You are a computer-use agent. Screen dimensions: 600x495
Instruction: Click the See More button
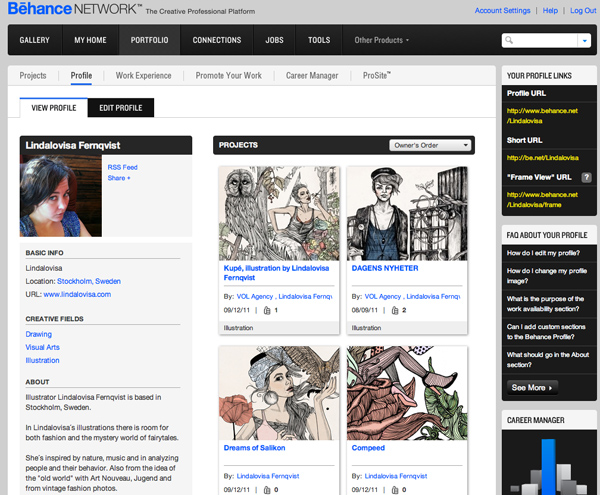(x=532, y=388)
